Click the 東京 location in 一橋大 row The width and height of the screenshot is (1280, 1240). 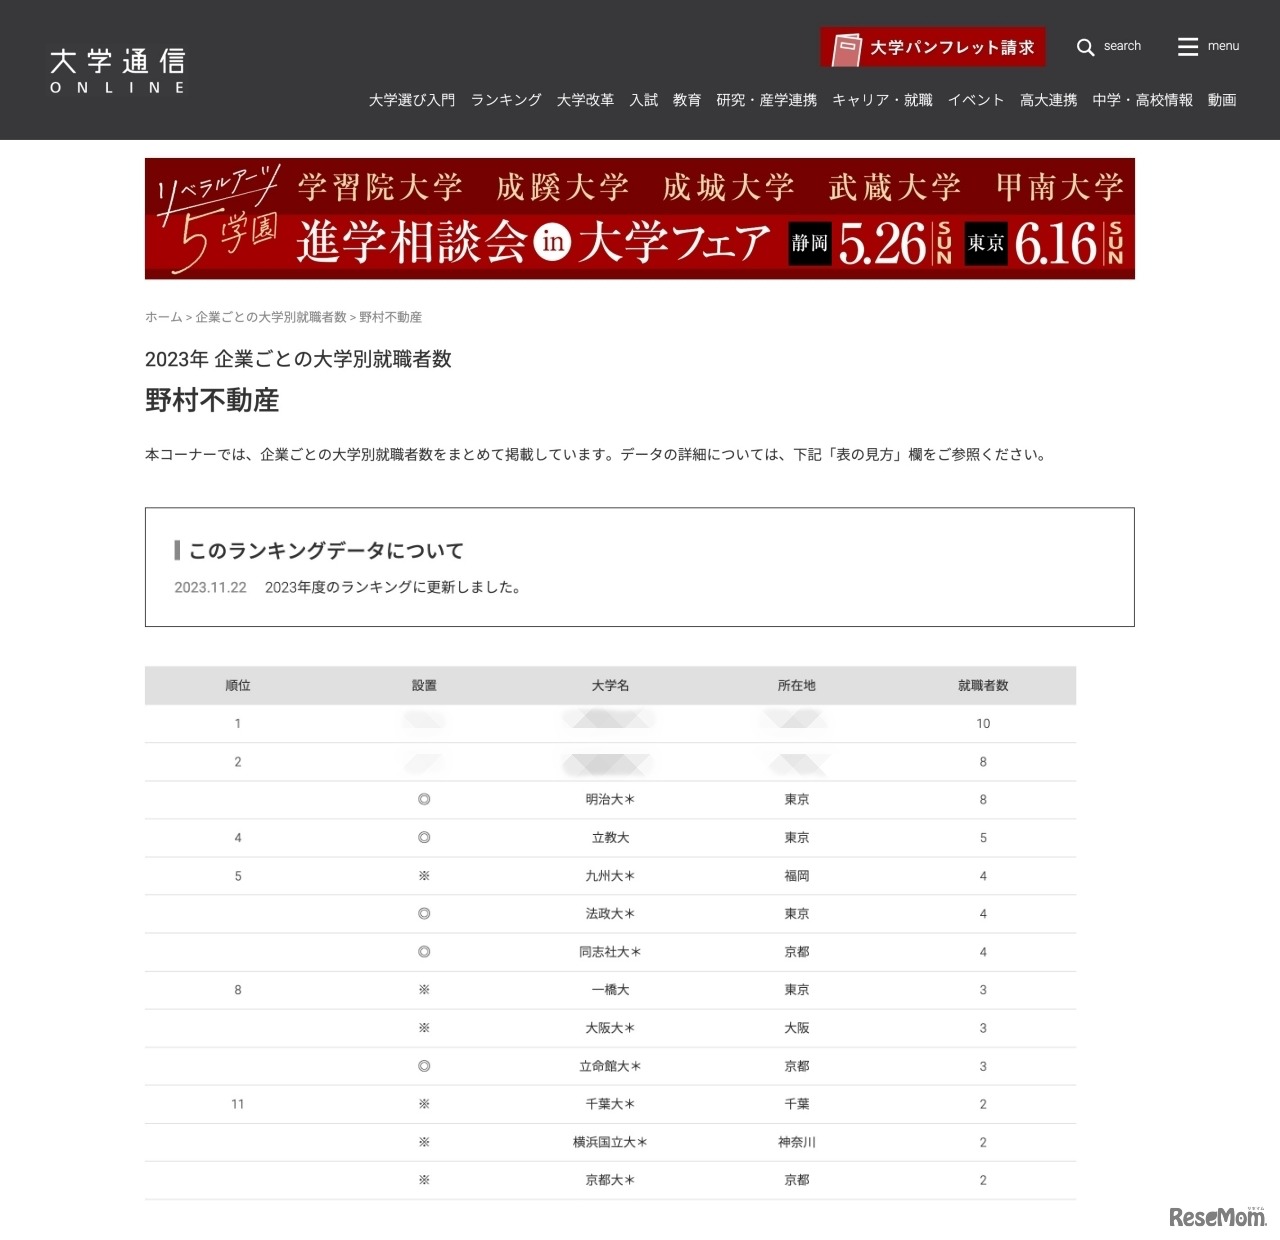797,990
